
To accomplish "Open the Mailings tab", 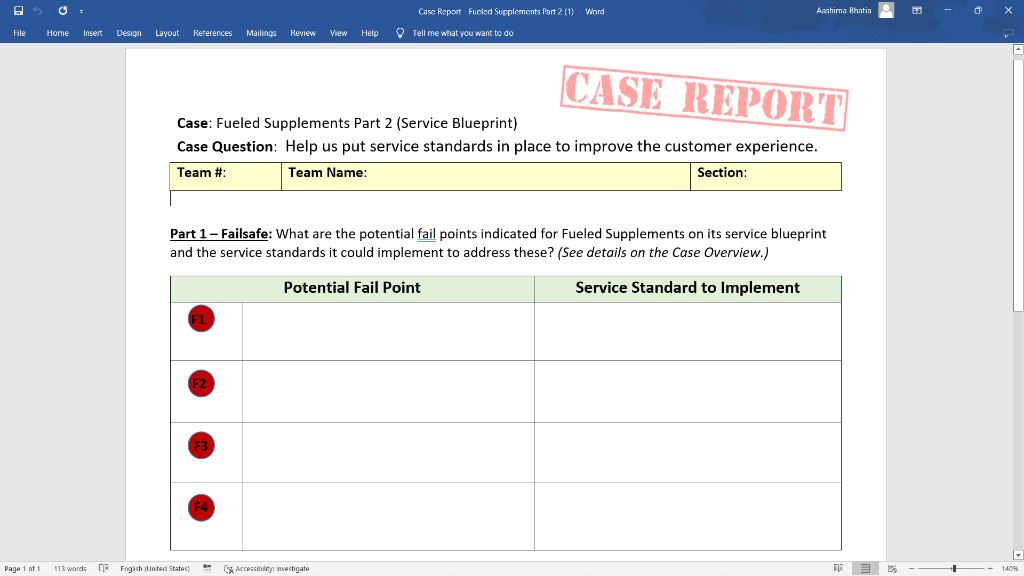I will pos(261,33).
